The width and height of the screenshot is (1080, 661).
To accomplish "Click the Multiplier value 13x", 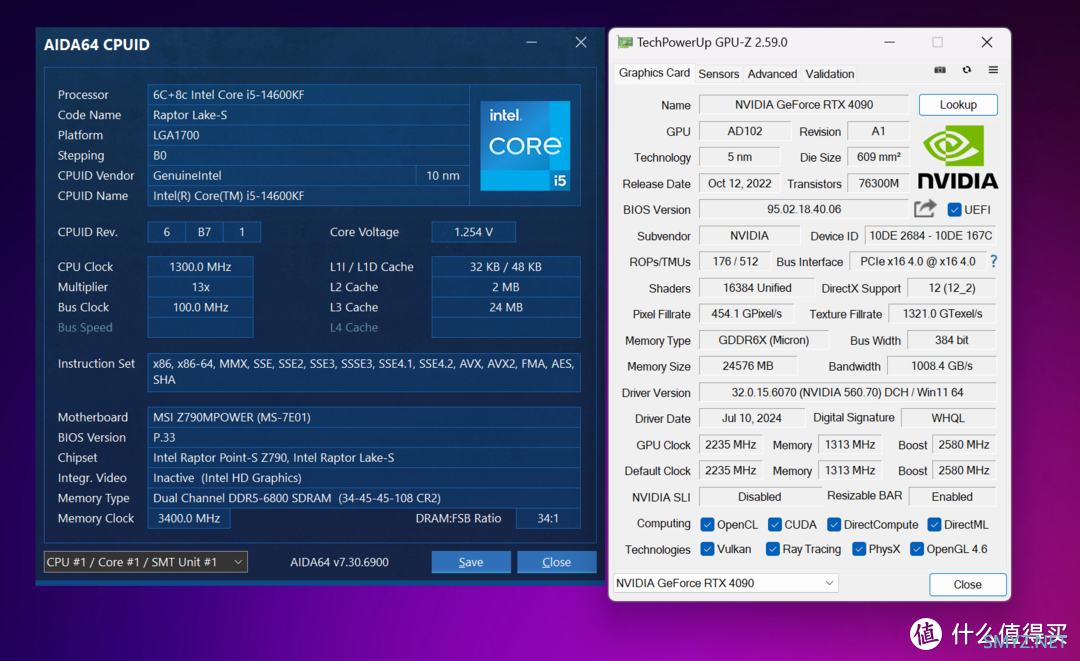I will [200, 287].
